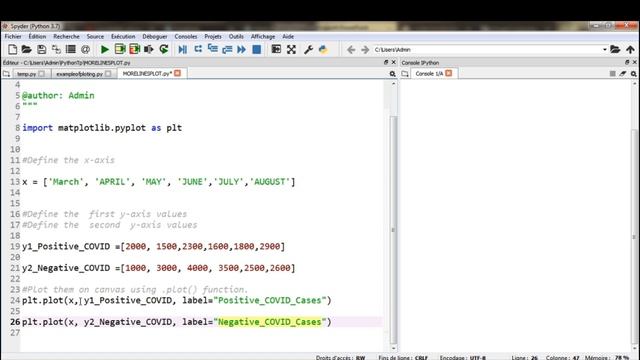
Task: Open the Déboguer menu
Action: 155,36
